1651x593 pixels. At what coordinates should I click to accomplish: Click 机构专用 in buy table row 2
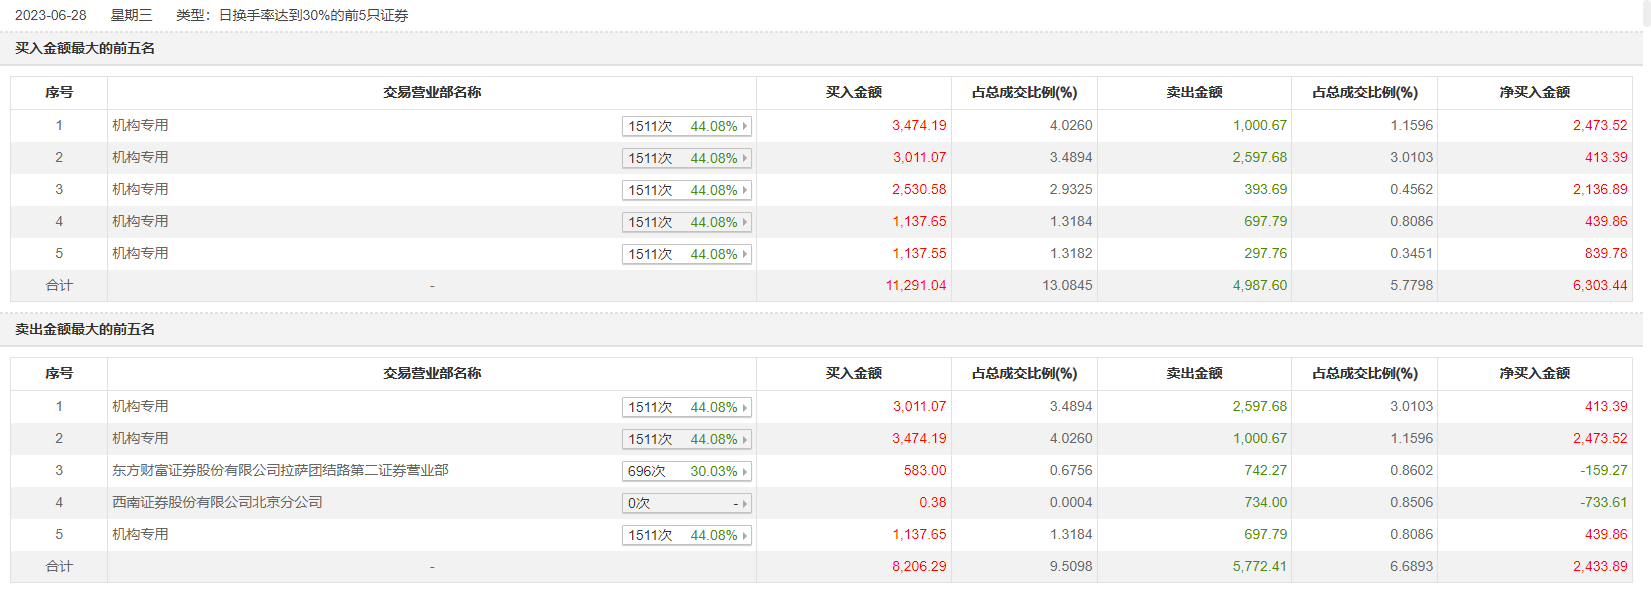[x=140, y=157]
